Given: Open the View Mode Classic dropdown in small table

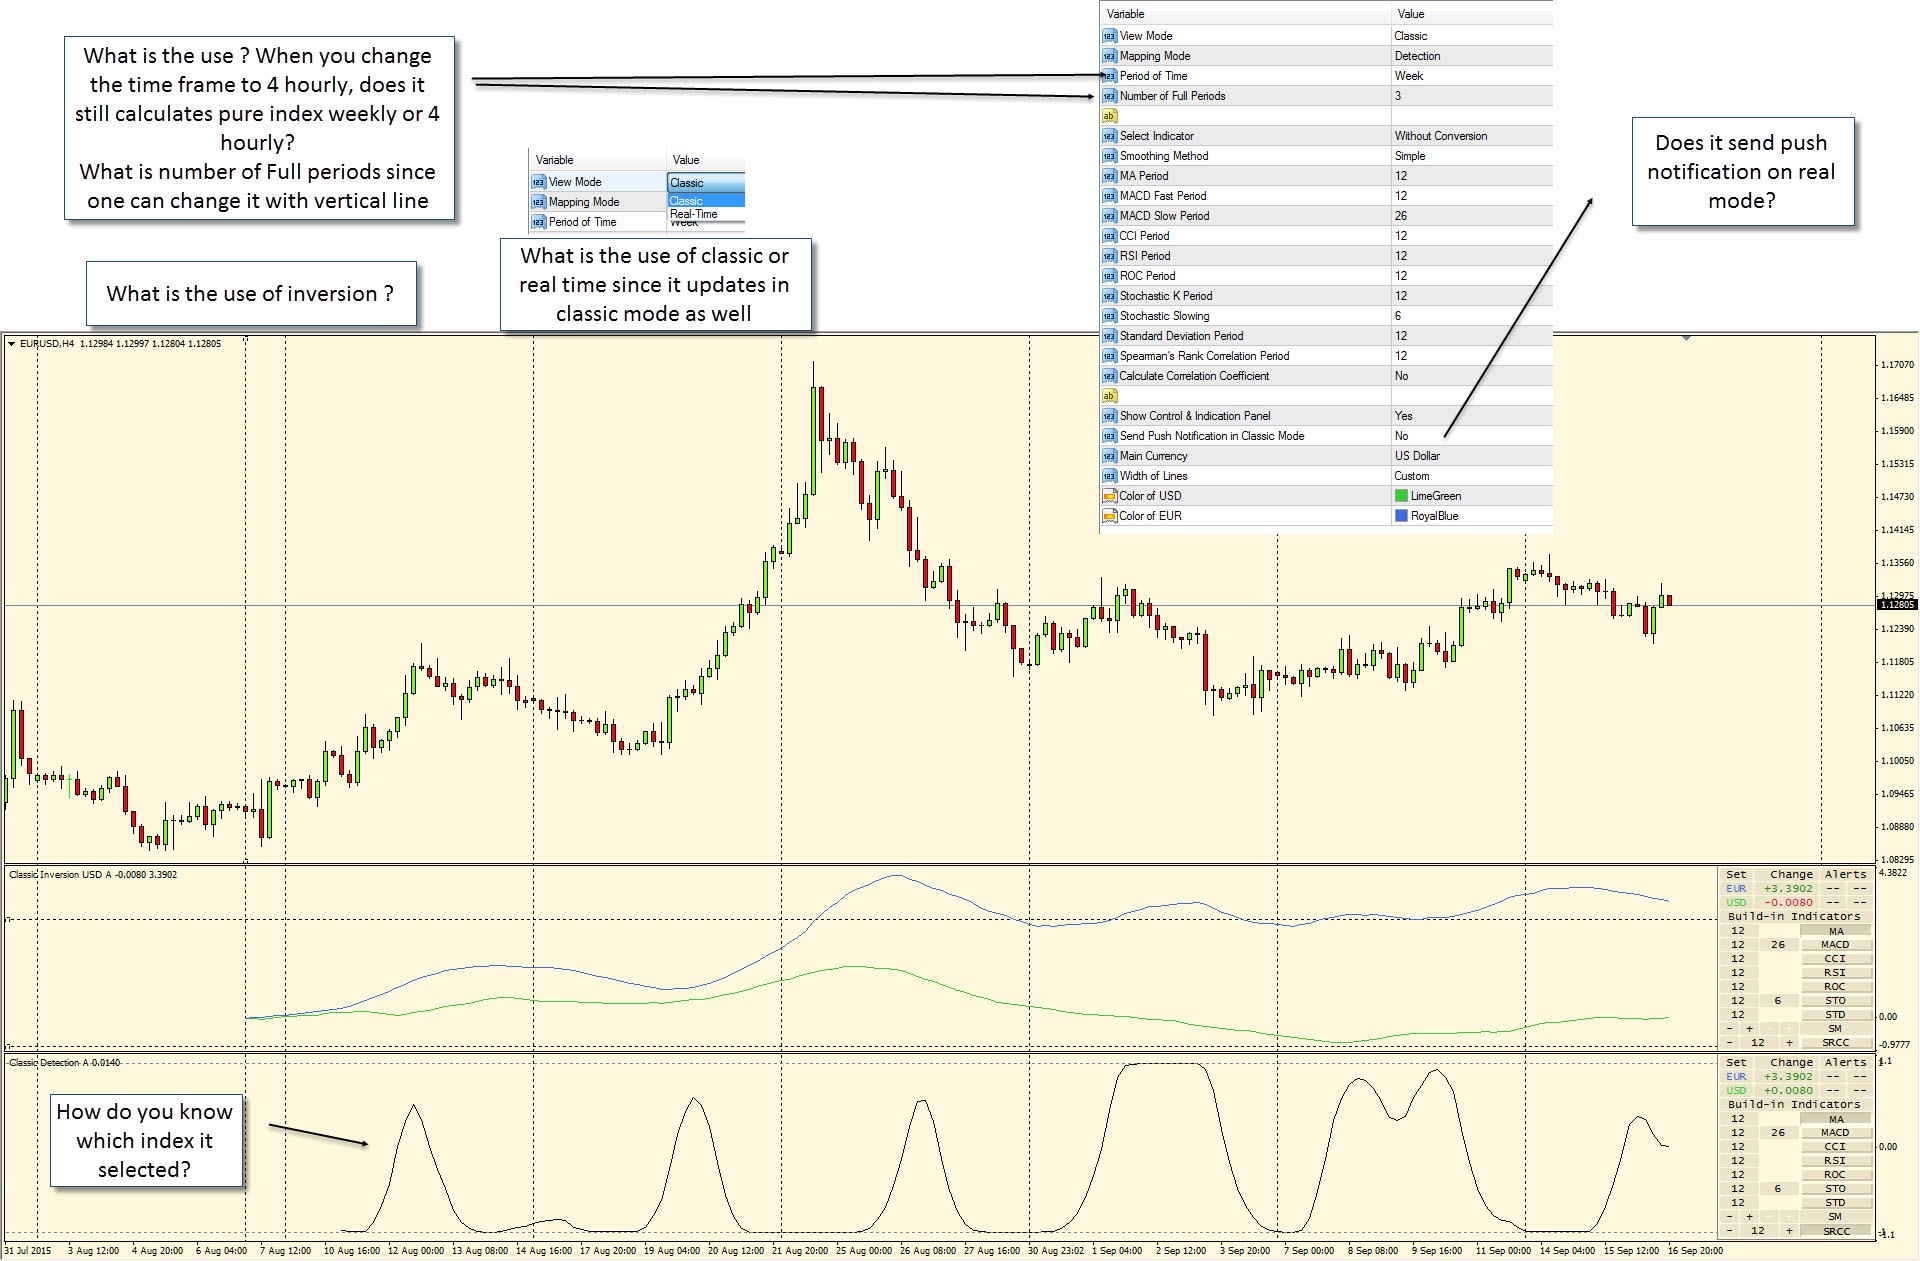Looking at the screenshot, I should pyautogui.click(x=706, y=183).
